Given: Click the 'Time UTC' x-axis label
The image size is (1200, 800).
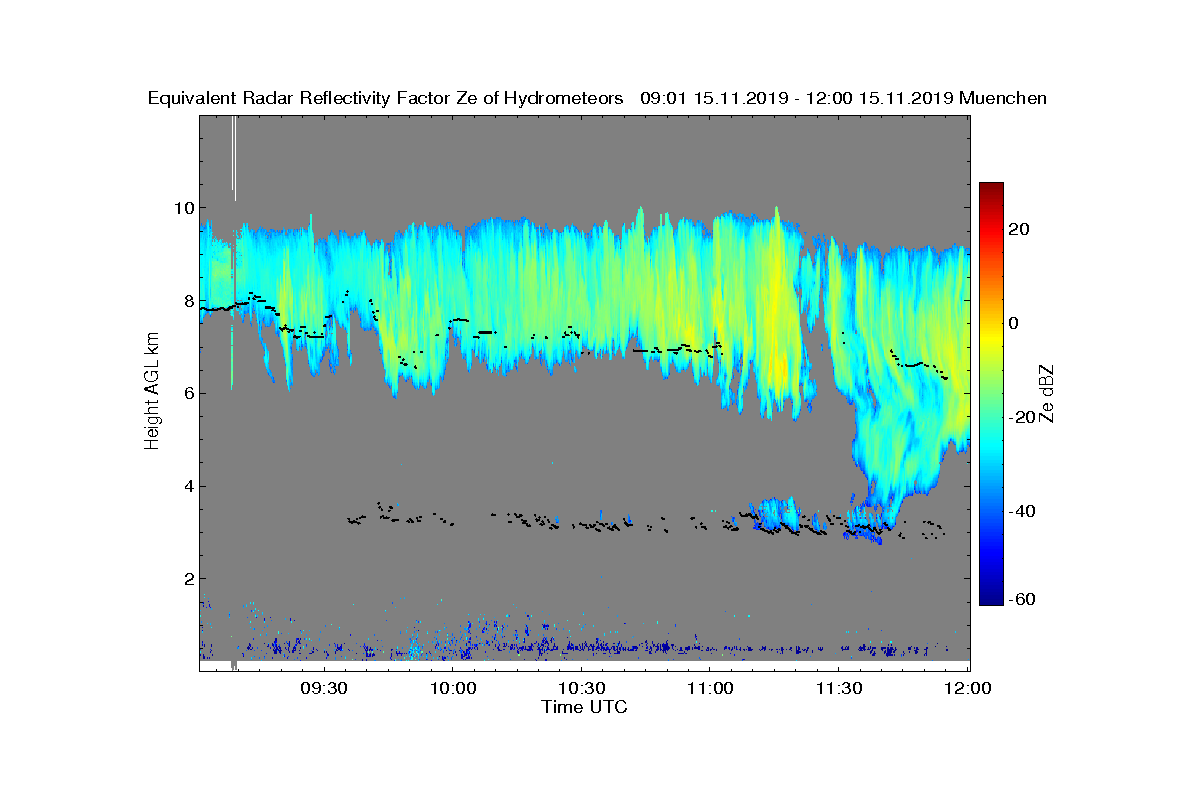Looking at the screenshot, I should pyautogui.click(x=585, y=707).
